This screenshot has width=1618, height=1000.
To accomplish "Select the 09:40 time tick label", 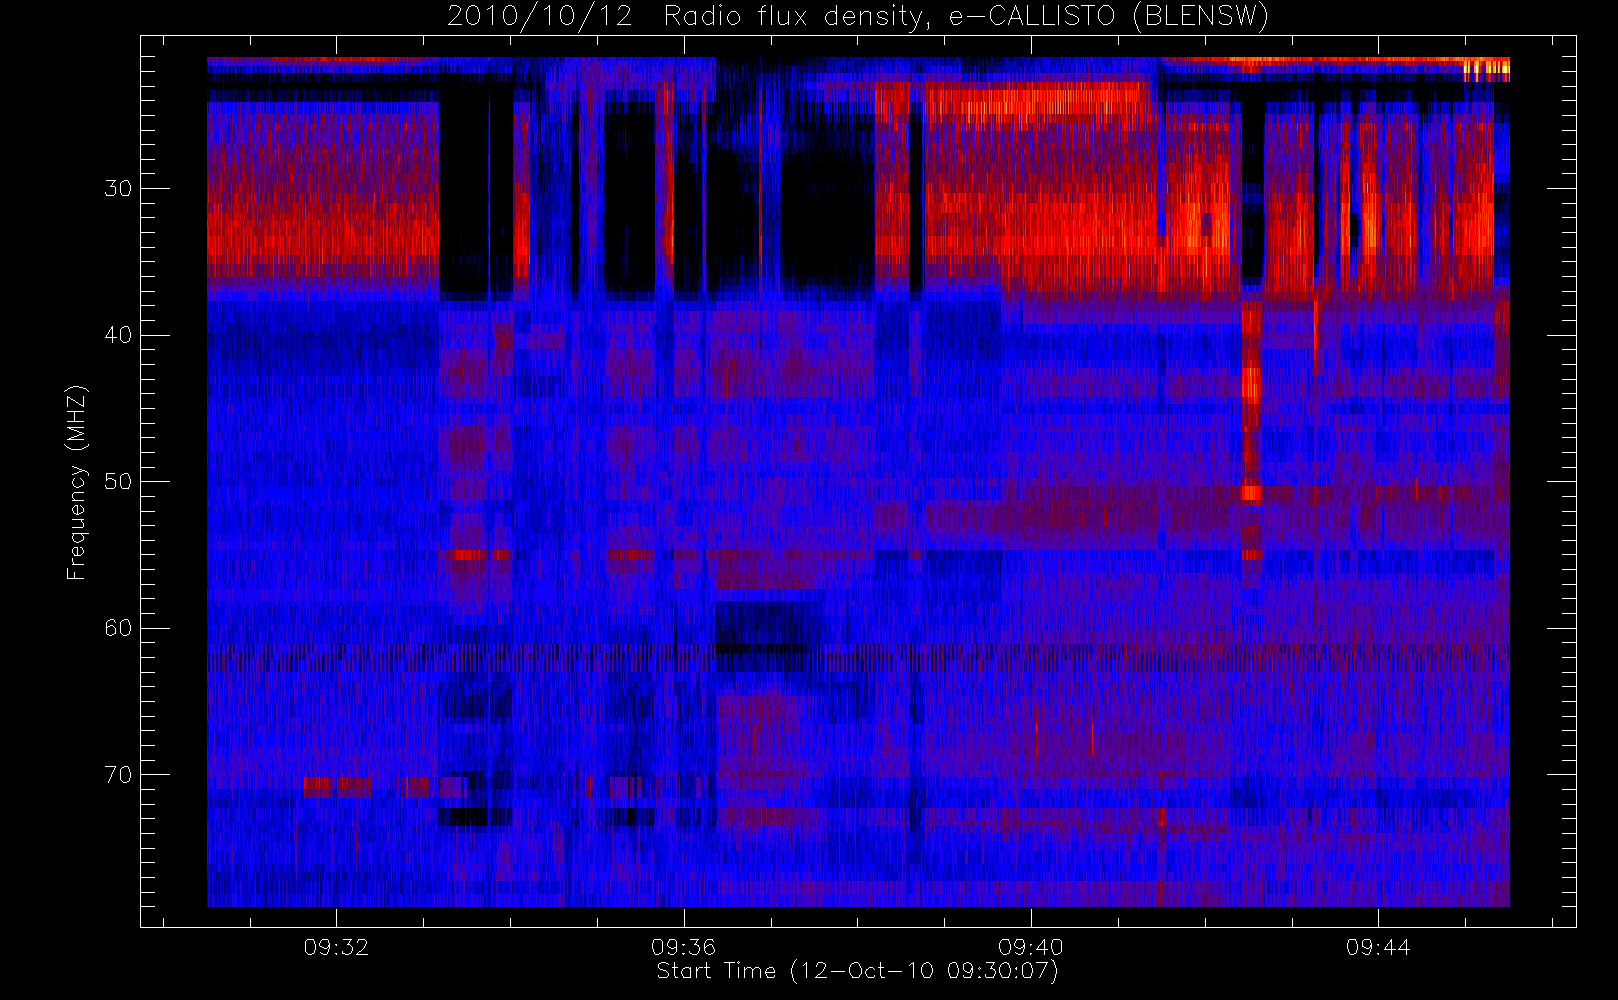I will coord(1030,947).
